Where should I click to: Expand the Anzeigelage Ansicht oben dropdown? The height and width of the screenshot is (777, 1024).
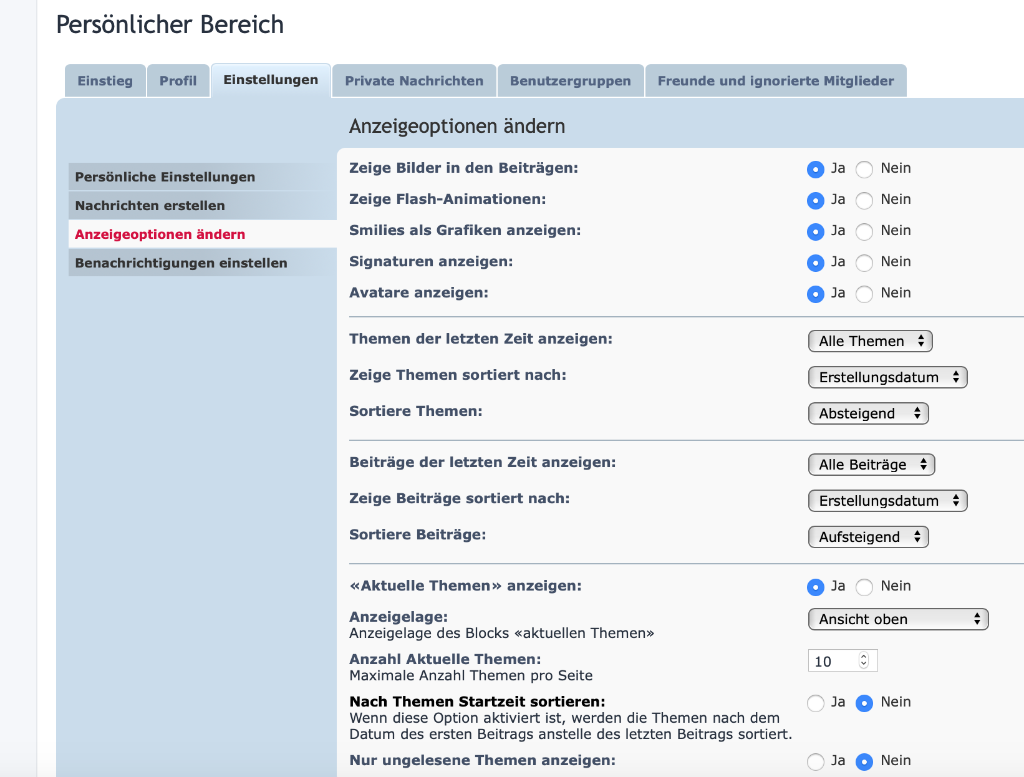point(898,619)
